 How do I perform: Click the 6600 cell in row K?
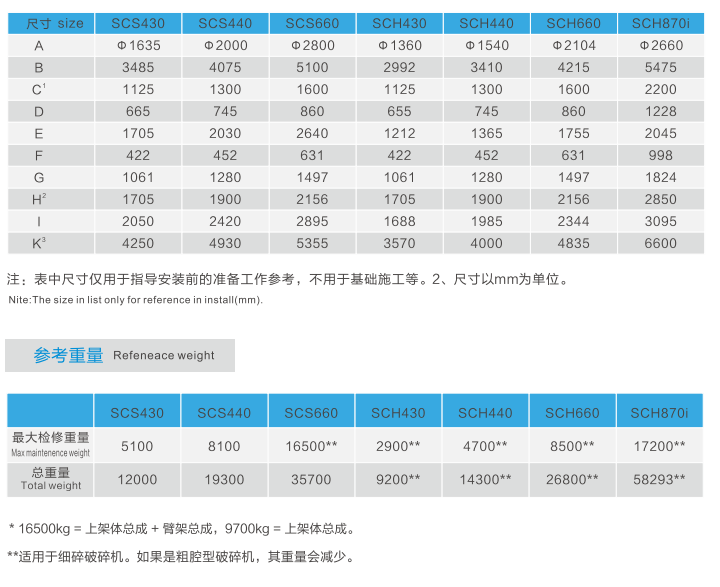[660, 243]
